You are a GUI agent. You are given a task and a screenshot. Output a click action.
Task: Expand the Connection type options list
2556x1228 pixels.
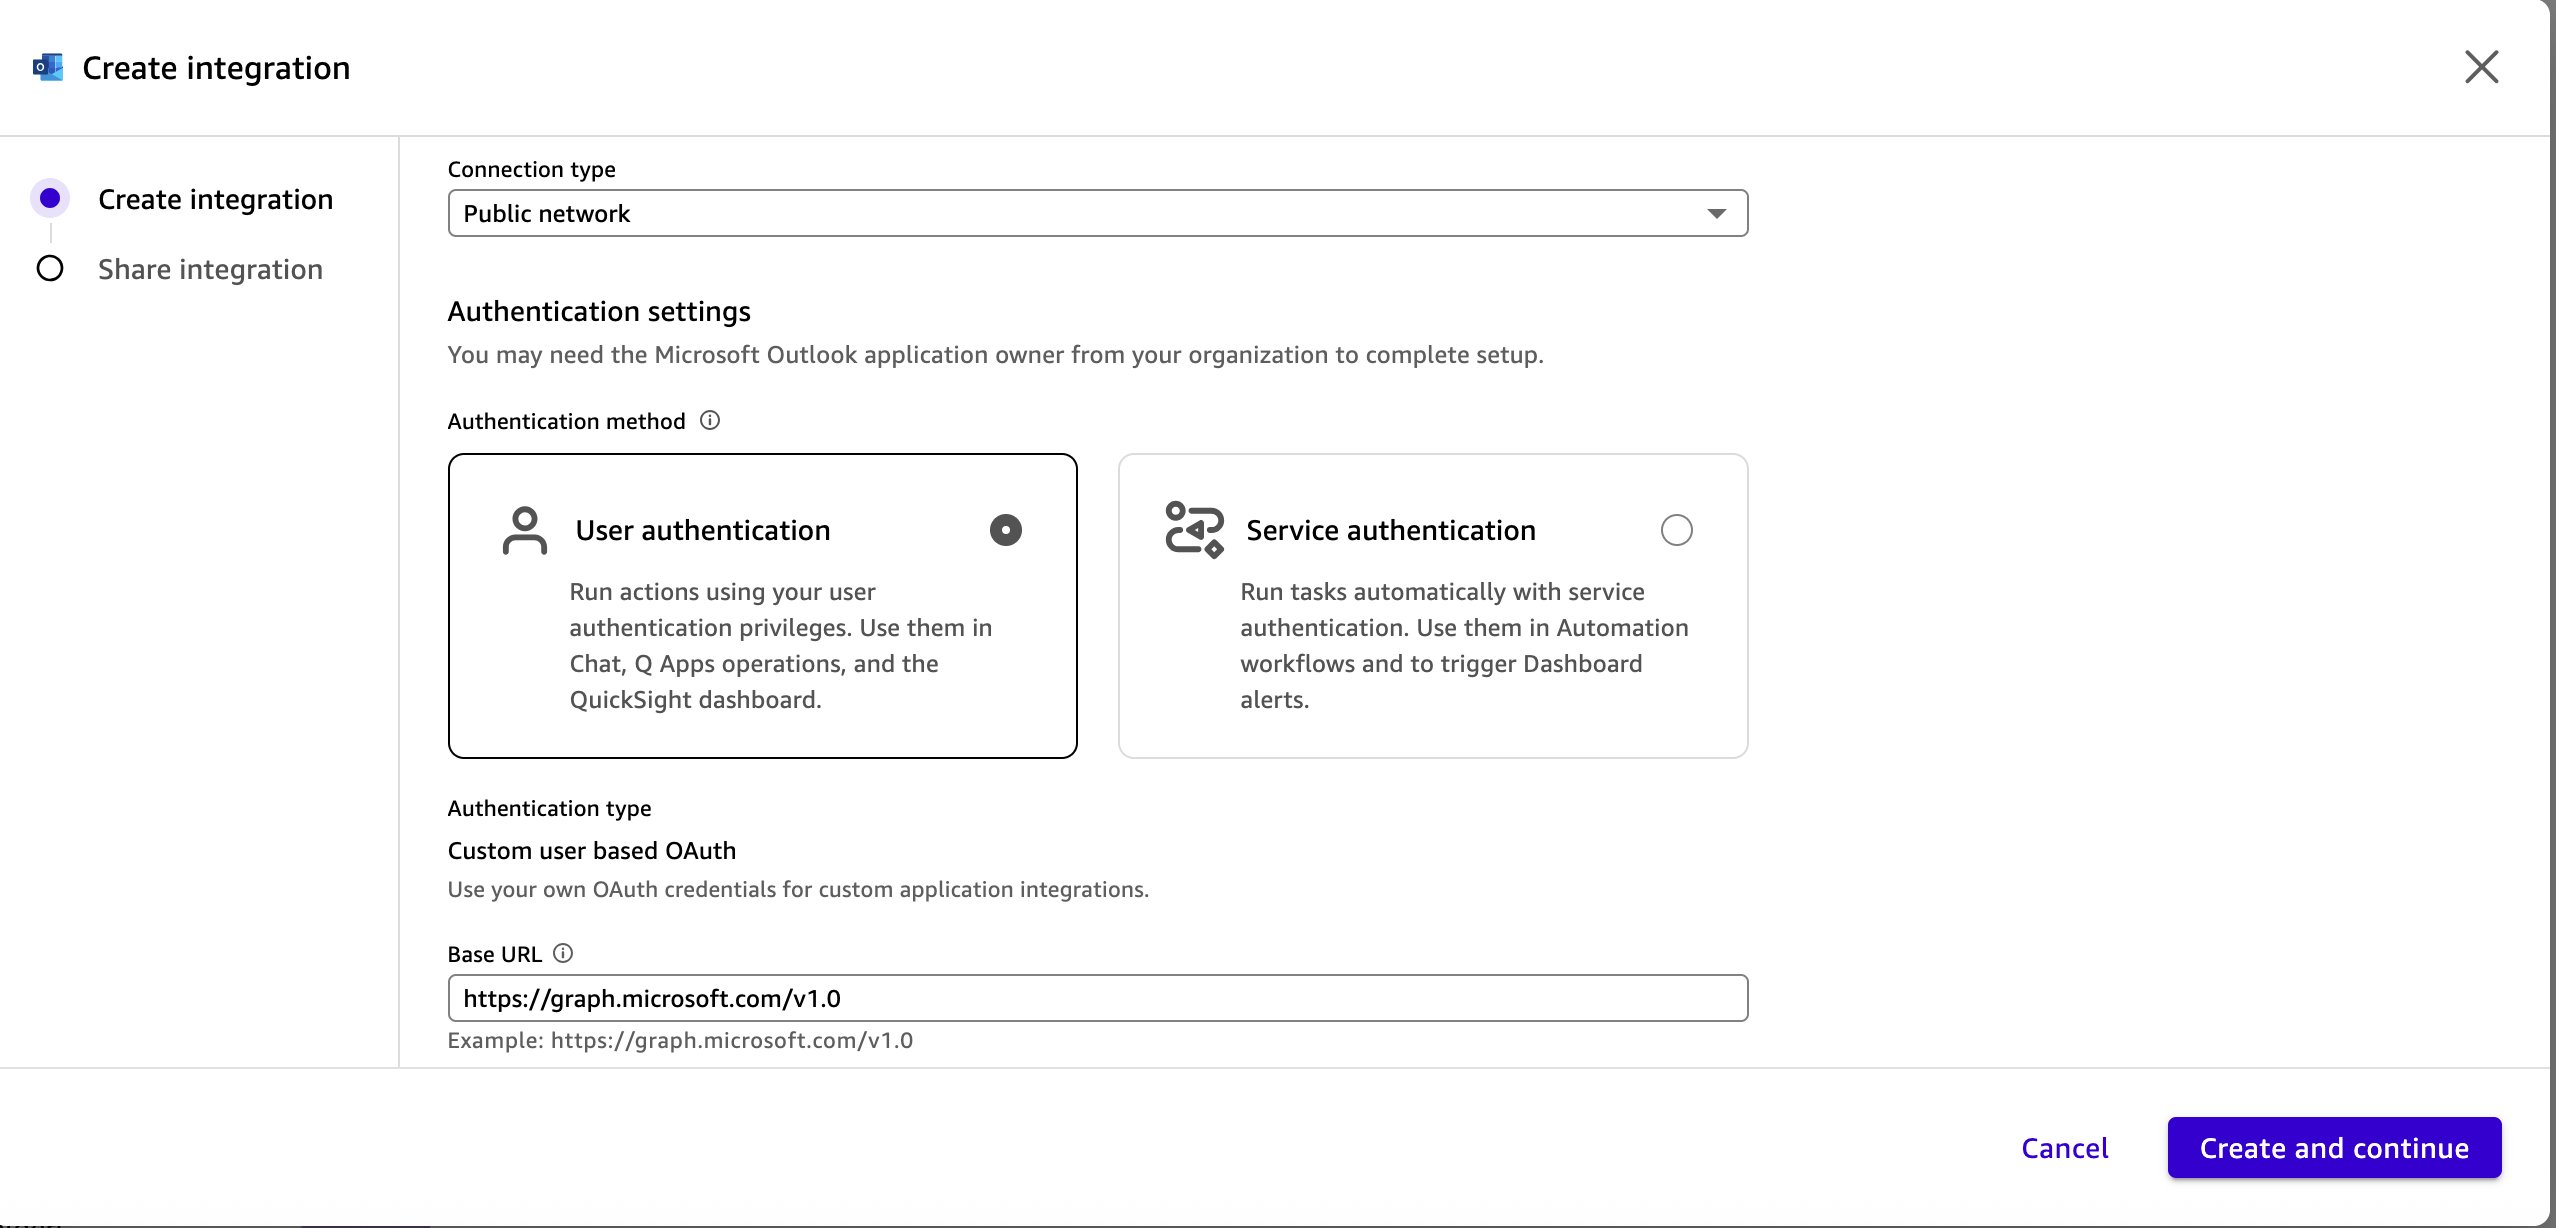pyautogui.click(x=1097, y=212)
